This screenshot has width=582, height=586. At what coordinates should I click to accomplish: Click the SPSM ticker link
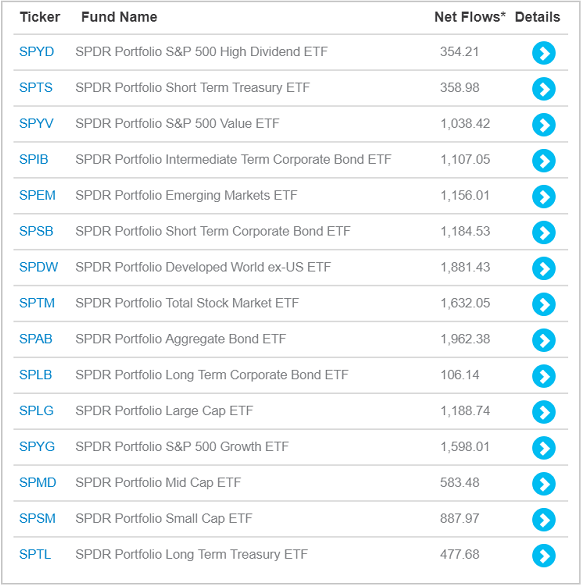[37, 518]
